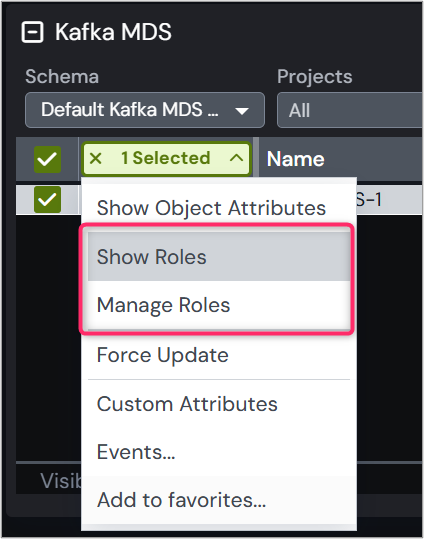Select Manage Roles option
424x539 pixels.
pyautogui.click(x=219, y=305)
